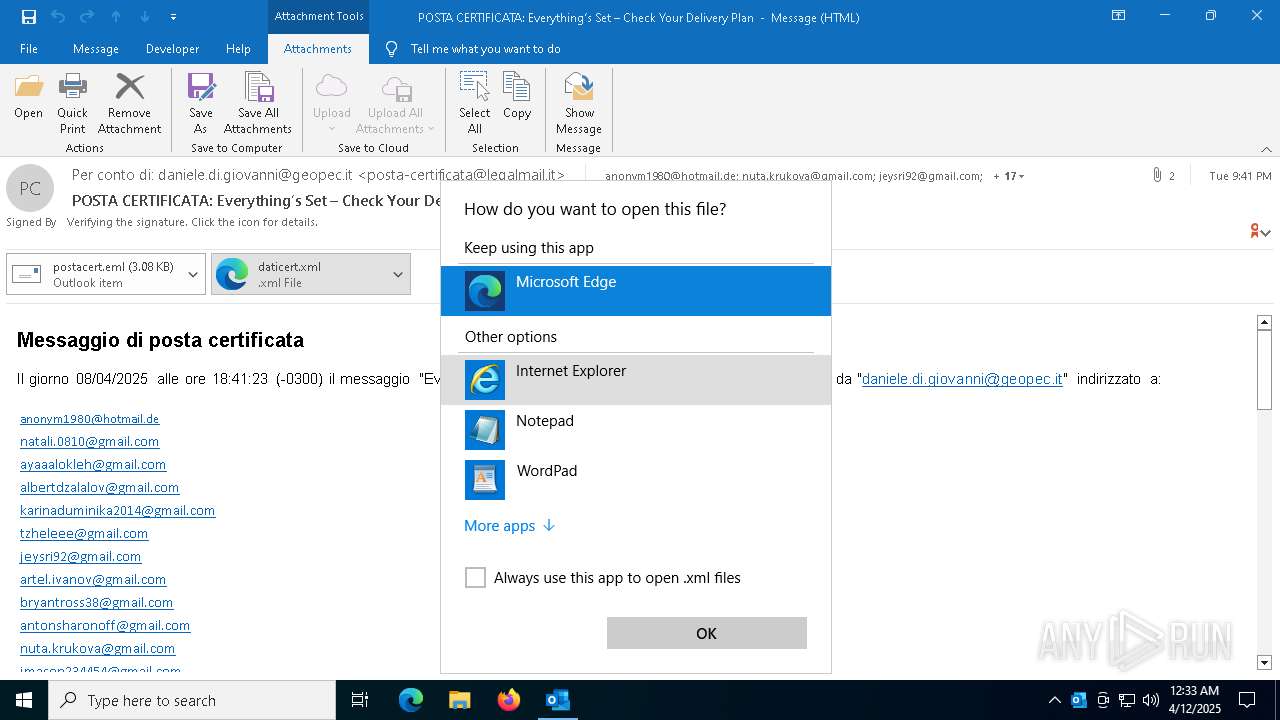Choose Microsoft Edge in the dialog
Viewport: 1280px width, 720px height.
click(x=636, y=291)
